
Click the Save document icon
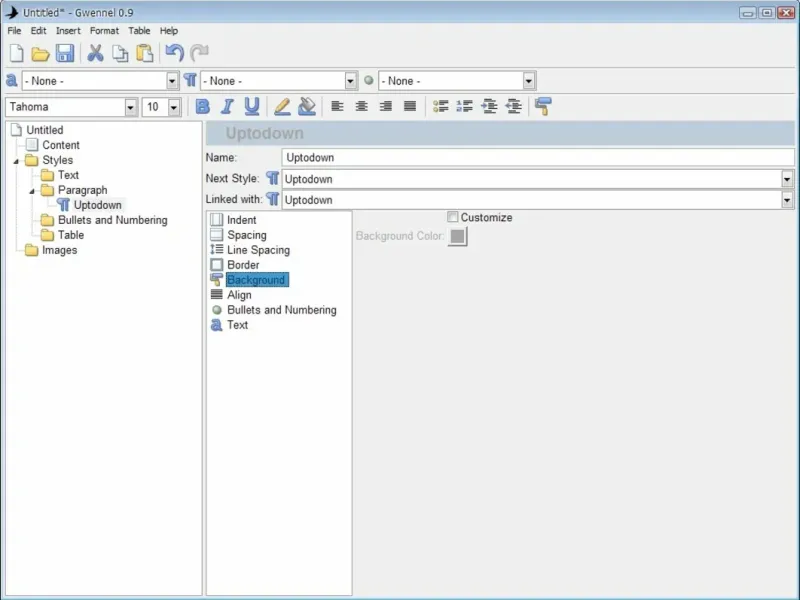click(x=65, y=54)
